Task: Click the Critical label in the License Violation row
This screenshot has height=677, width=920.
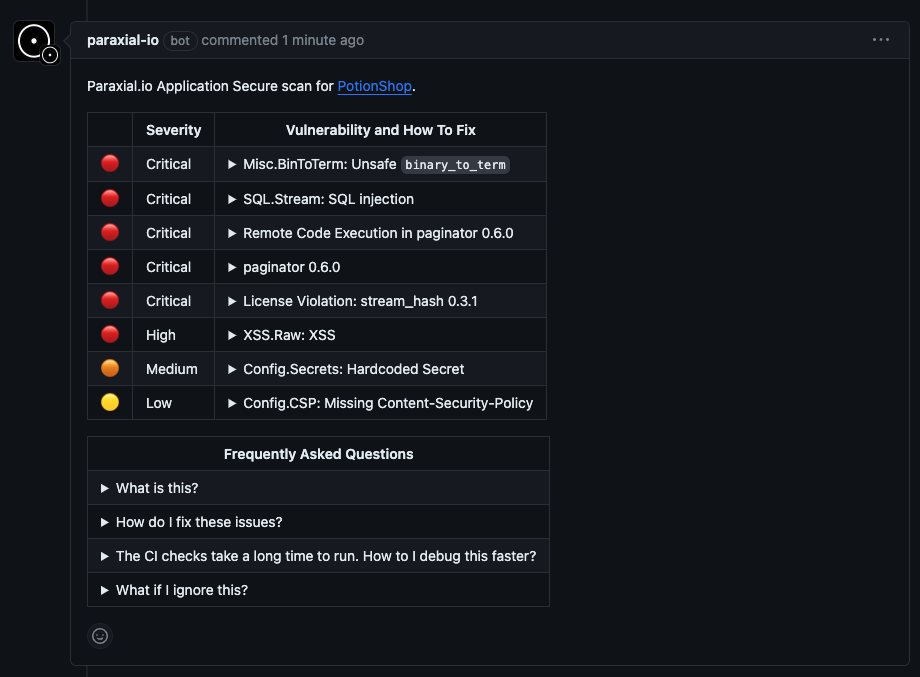Action: click(x=168, y=301)
